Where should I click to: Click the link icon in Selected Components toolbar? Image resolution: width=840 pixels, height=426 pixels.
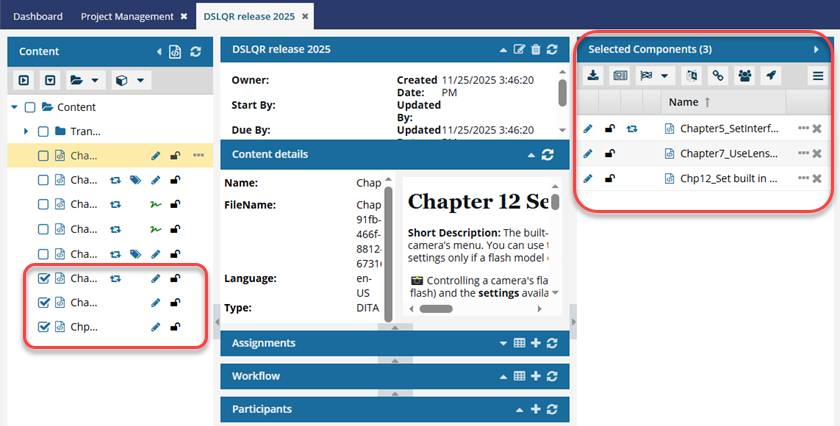pos(717,75)
